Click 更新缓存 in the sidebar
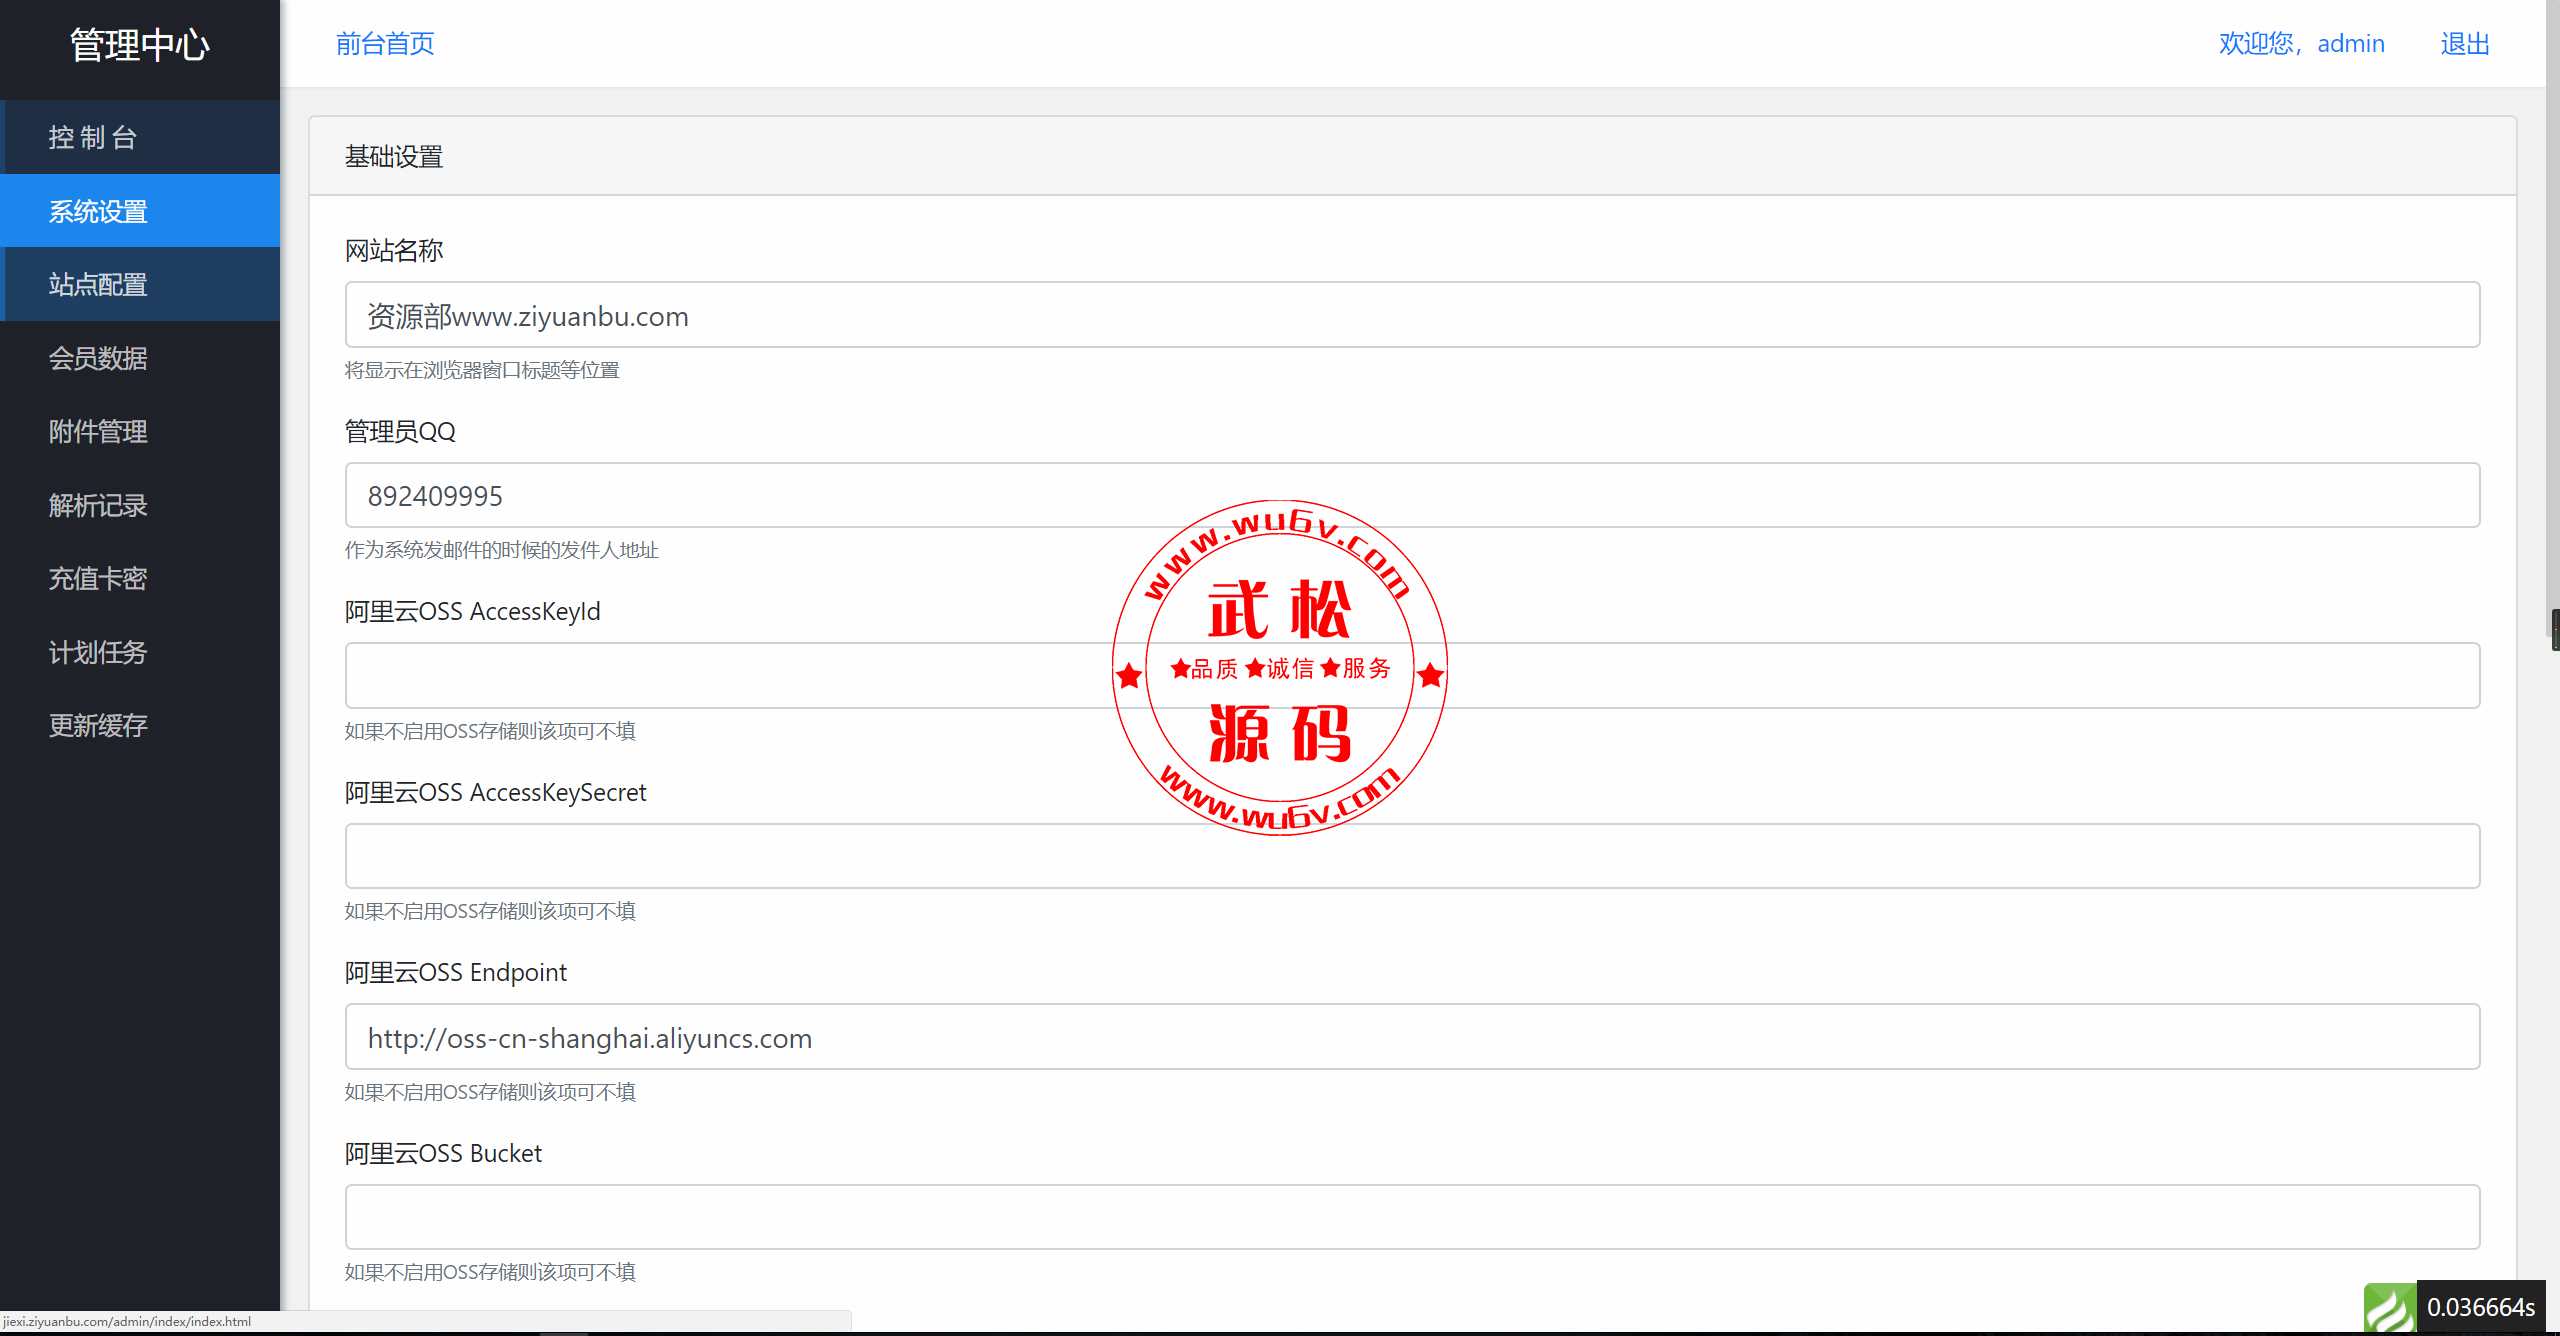This screenshot has width=2560, height=1336. [x=140, y=725]
